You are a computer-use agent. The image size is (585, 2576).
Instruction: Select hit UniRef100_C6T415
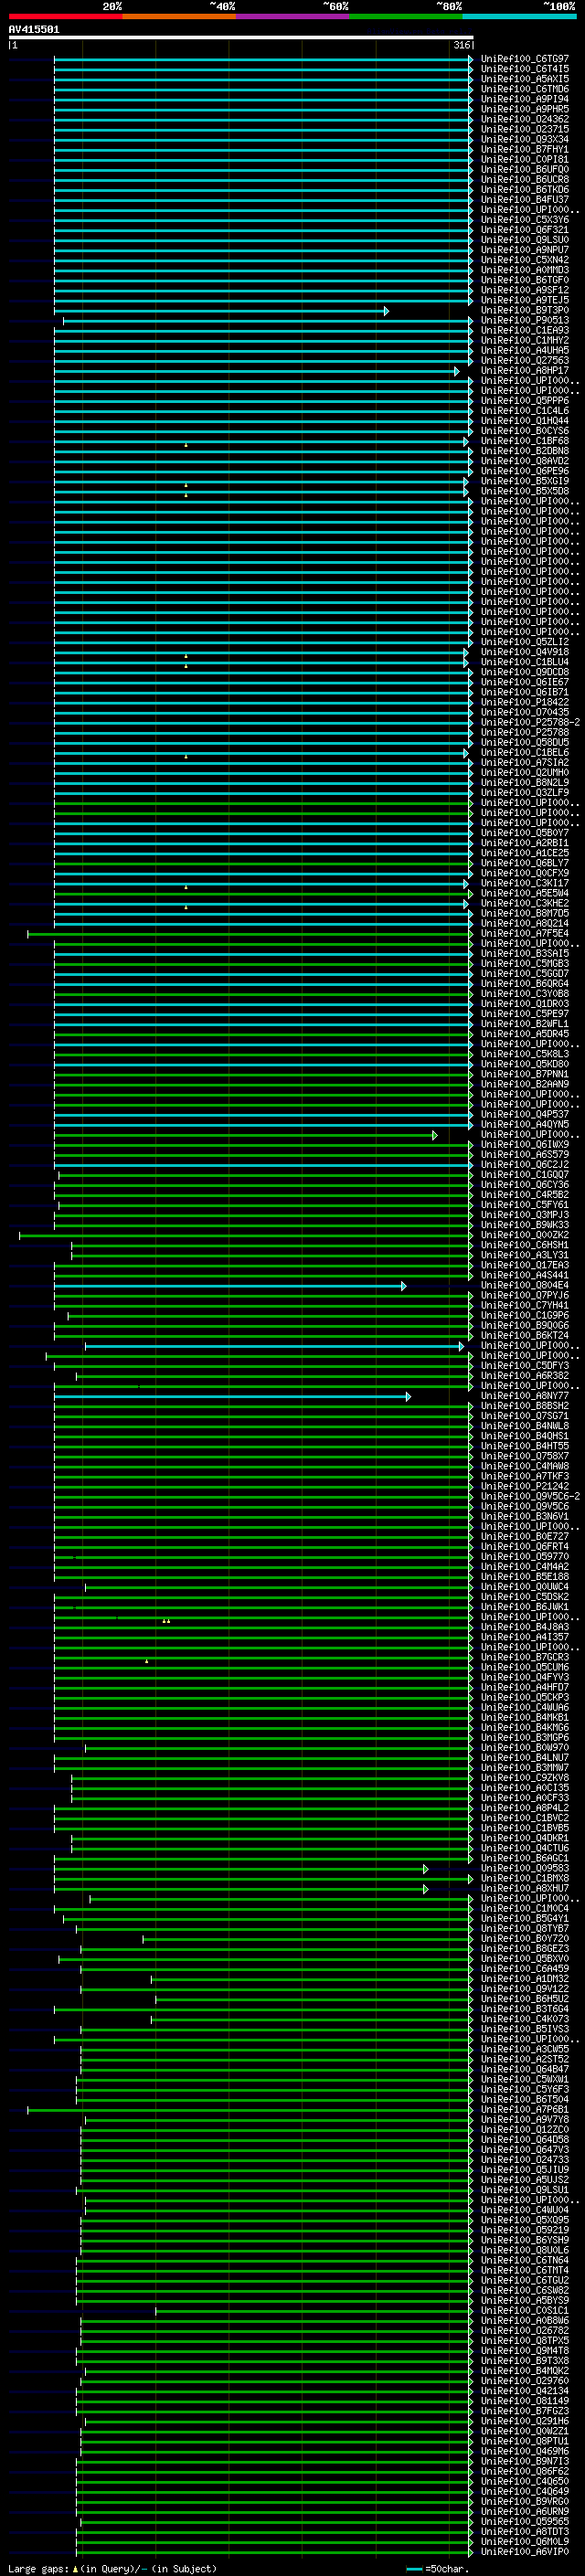click(524, 69)
